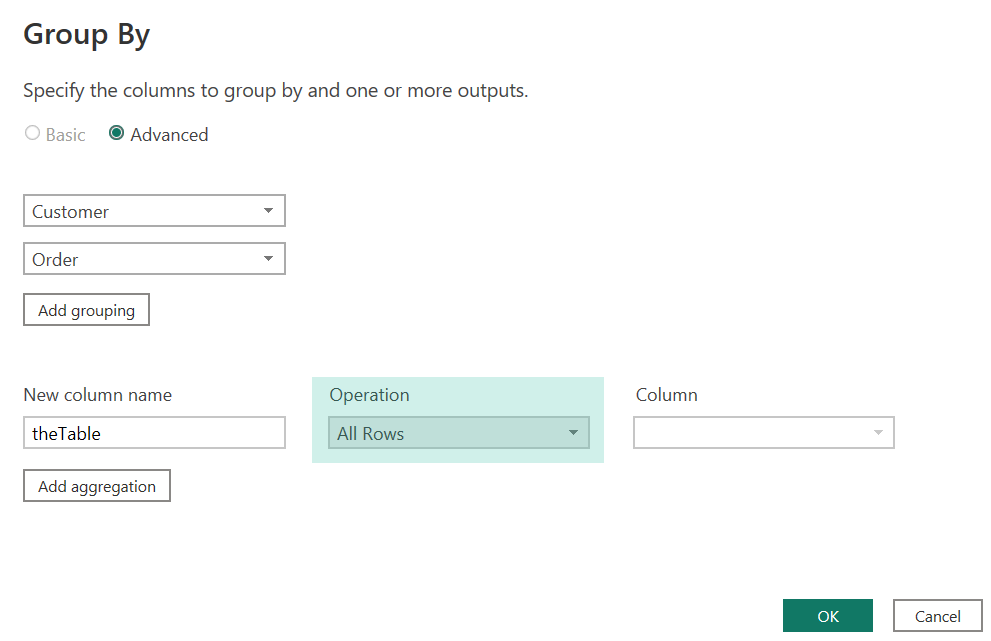Select the Basic radio button
The width and height of the screenshot is (991, 641).
(x=32, y=133)
